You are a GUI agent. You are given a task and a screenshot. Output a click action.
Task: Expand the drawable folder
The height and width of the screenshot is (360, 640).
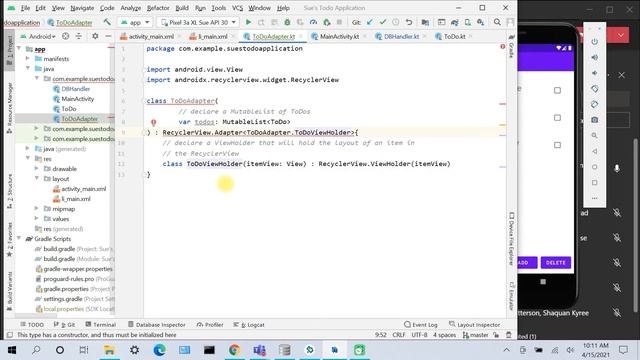tap(36, 169)
